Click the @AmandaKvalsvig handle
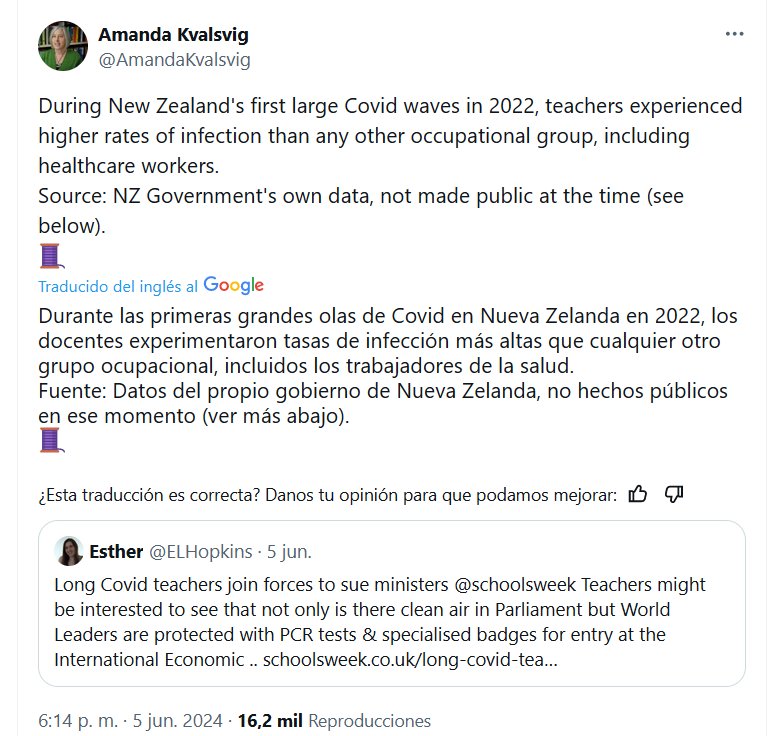 tap(174, 59)
